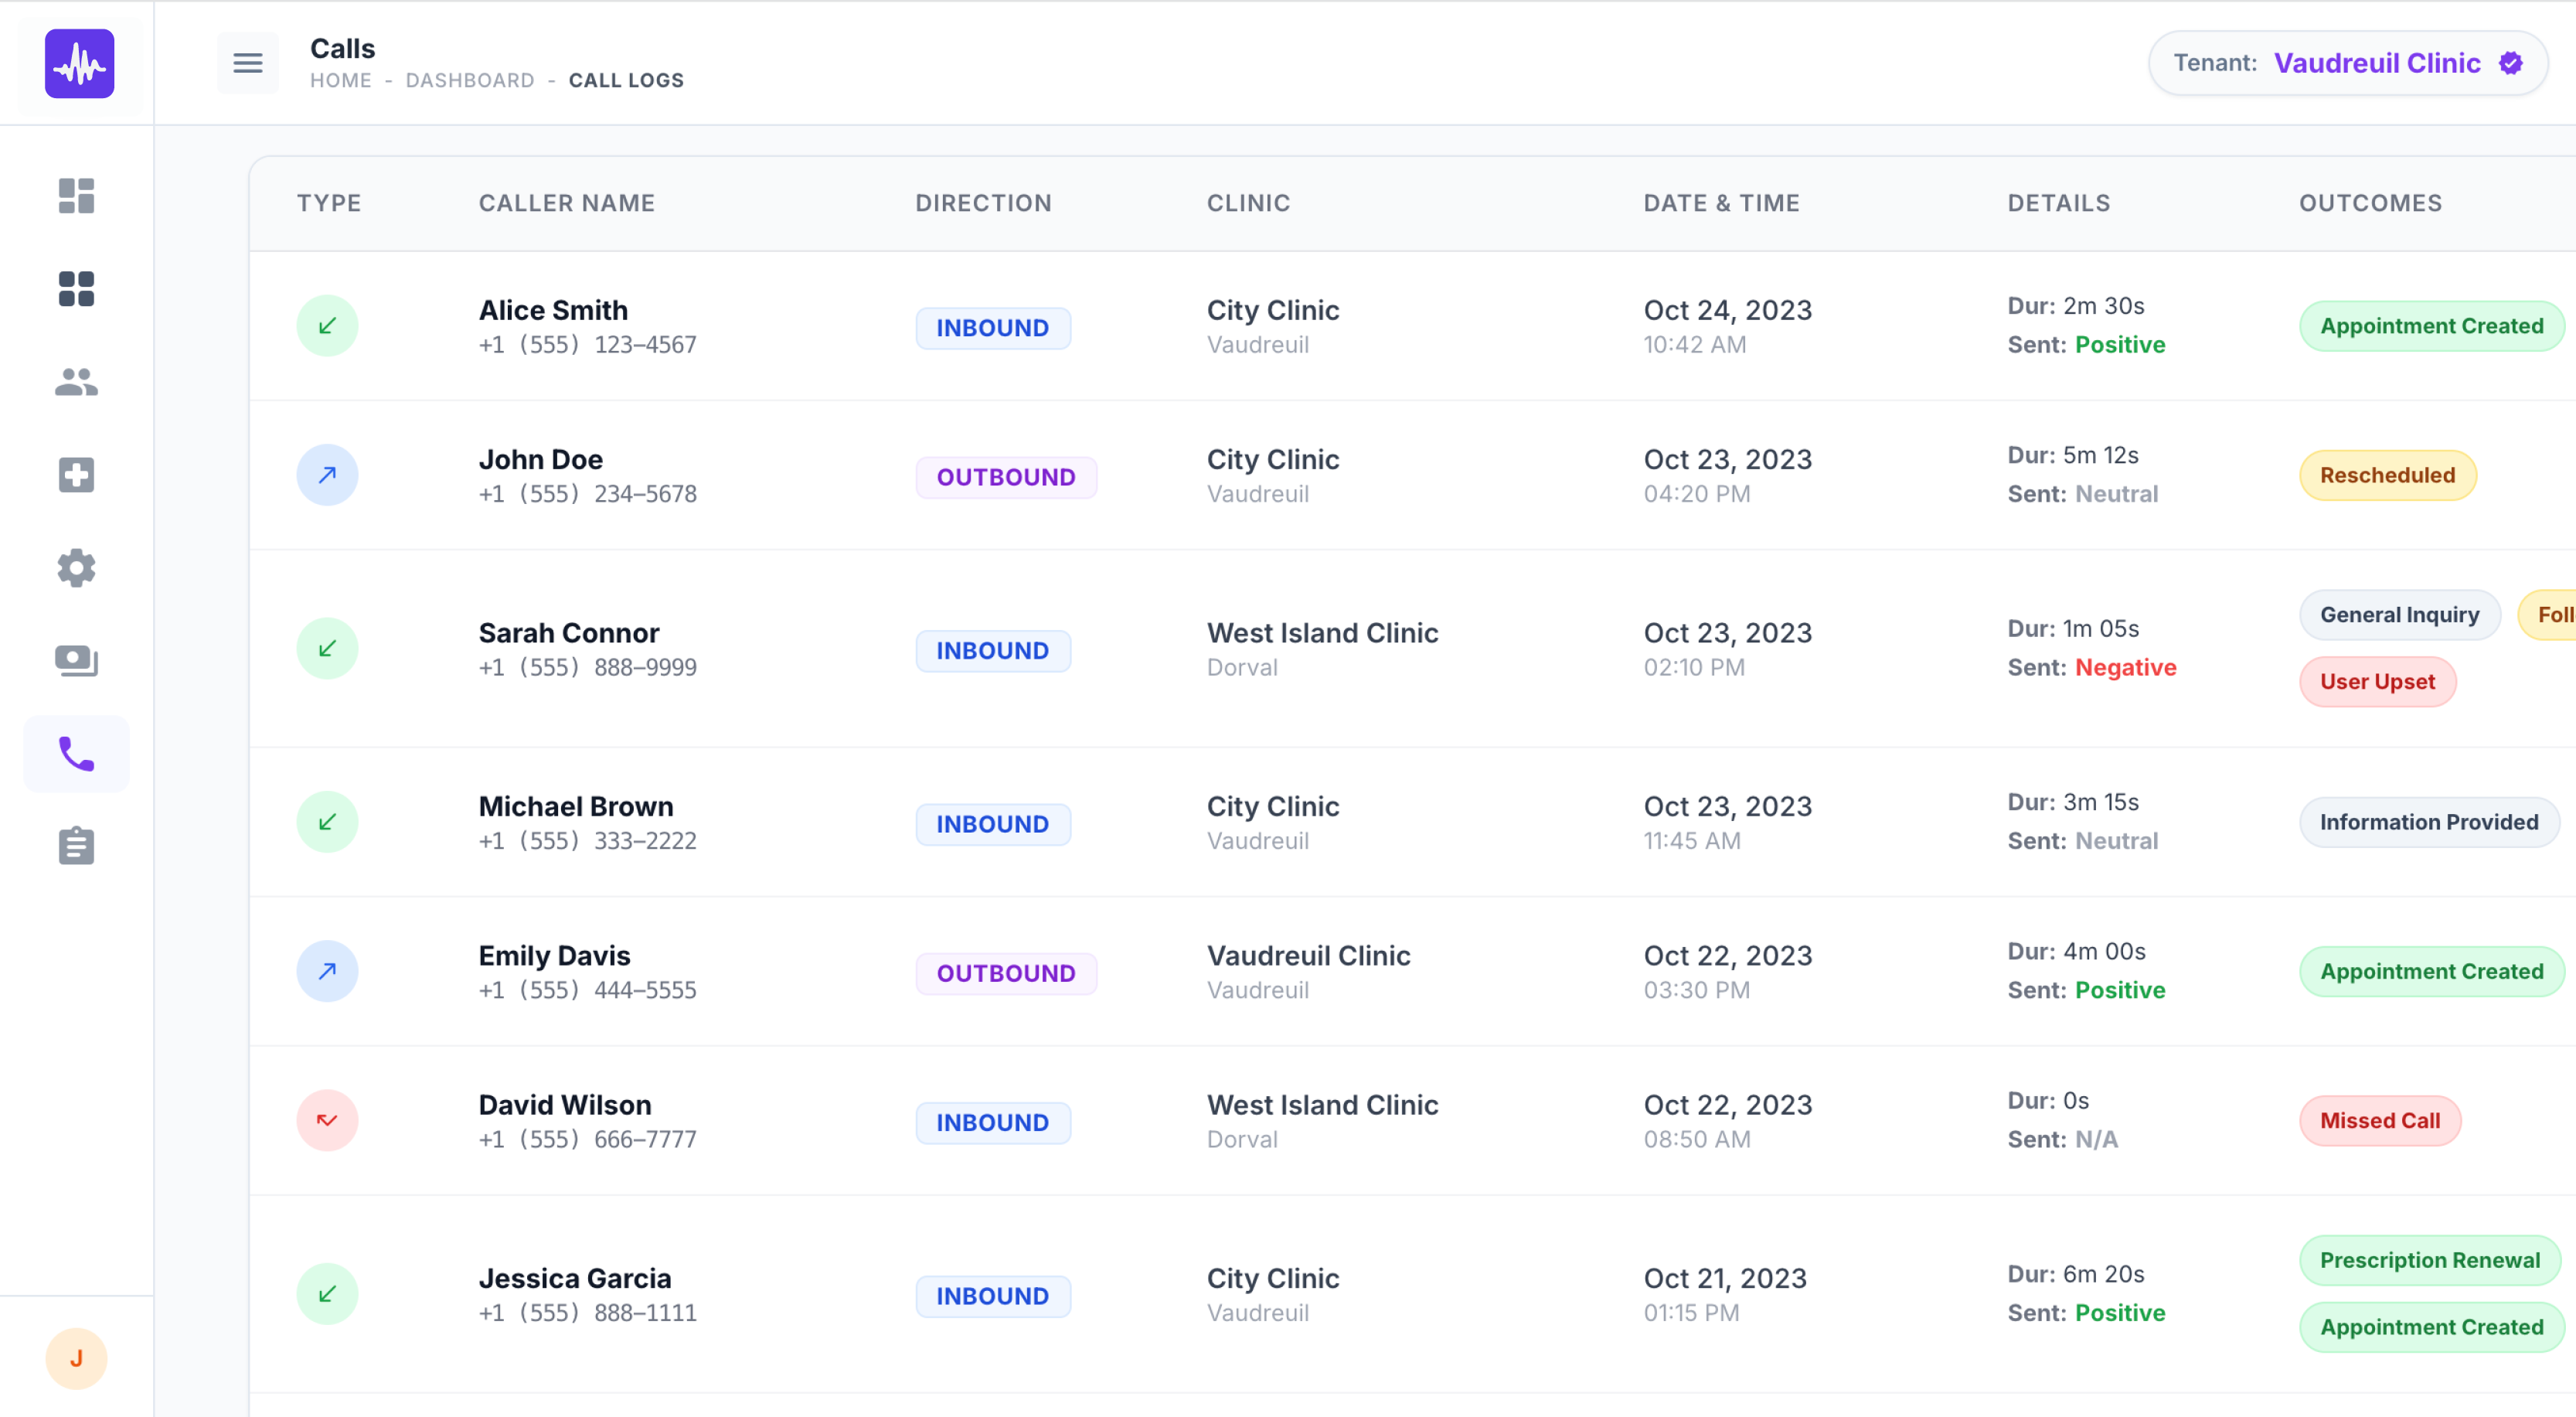Open the dashboard layout sidebar icon
The width and height of the screenshot is (2576, 1417).
click(76, 196)
